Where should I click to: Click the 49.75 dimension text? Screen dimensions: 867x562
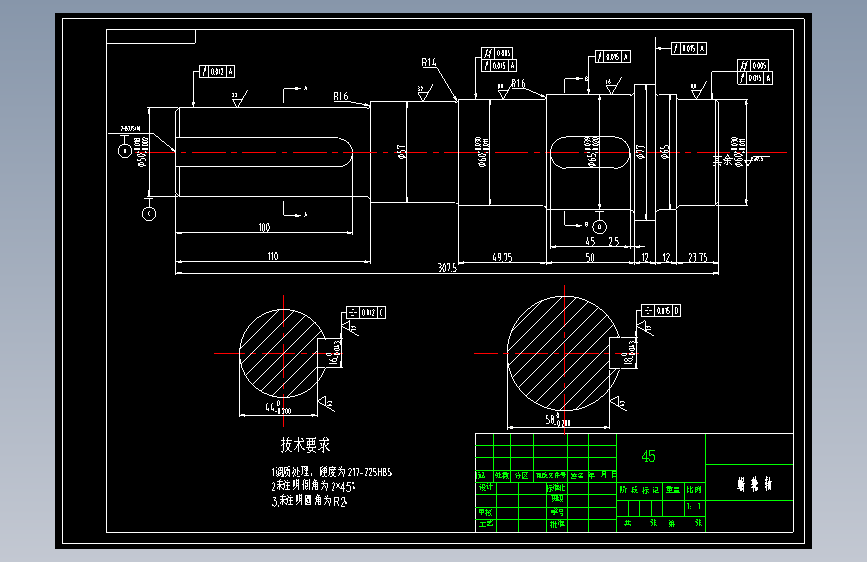tap(502, 257)
